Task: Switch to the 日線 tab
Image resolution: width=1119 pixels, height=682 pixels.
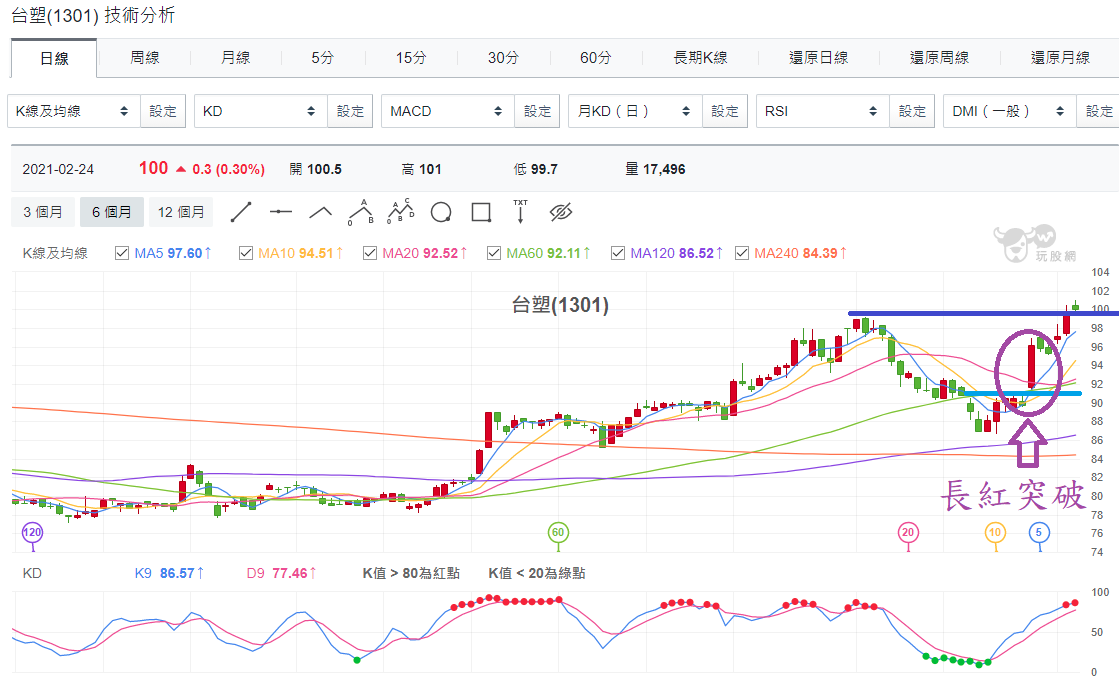Action: 54,58
